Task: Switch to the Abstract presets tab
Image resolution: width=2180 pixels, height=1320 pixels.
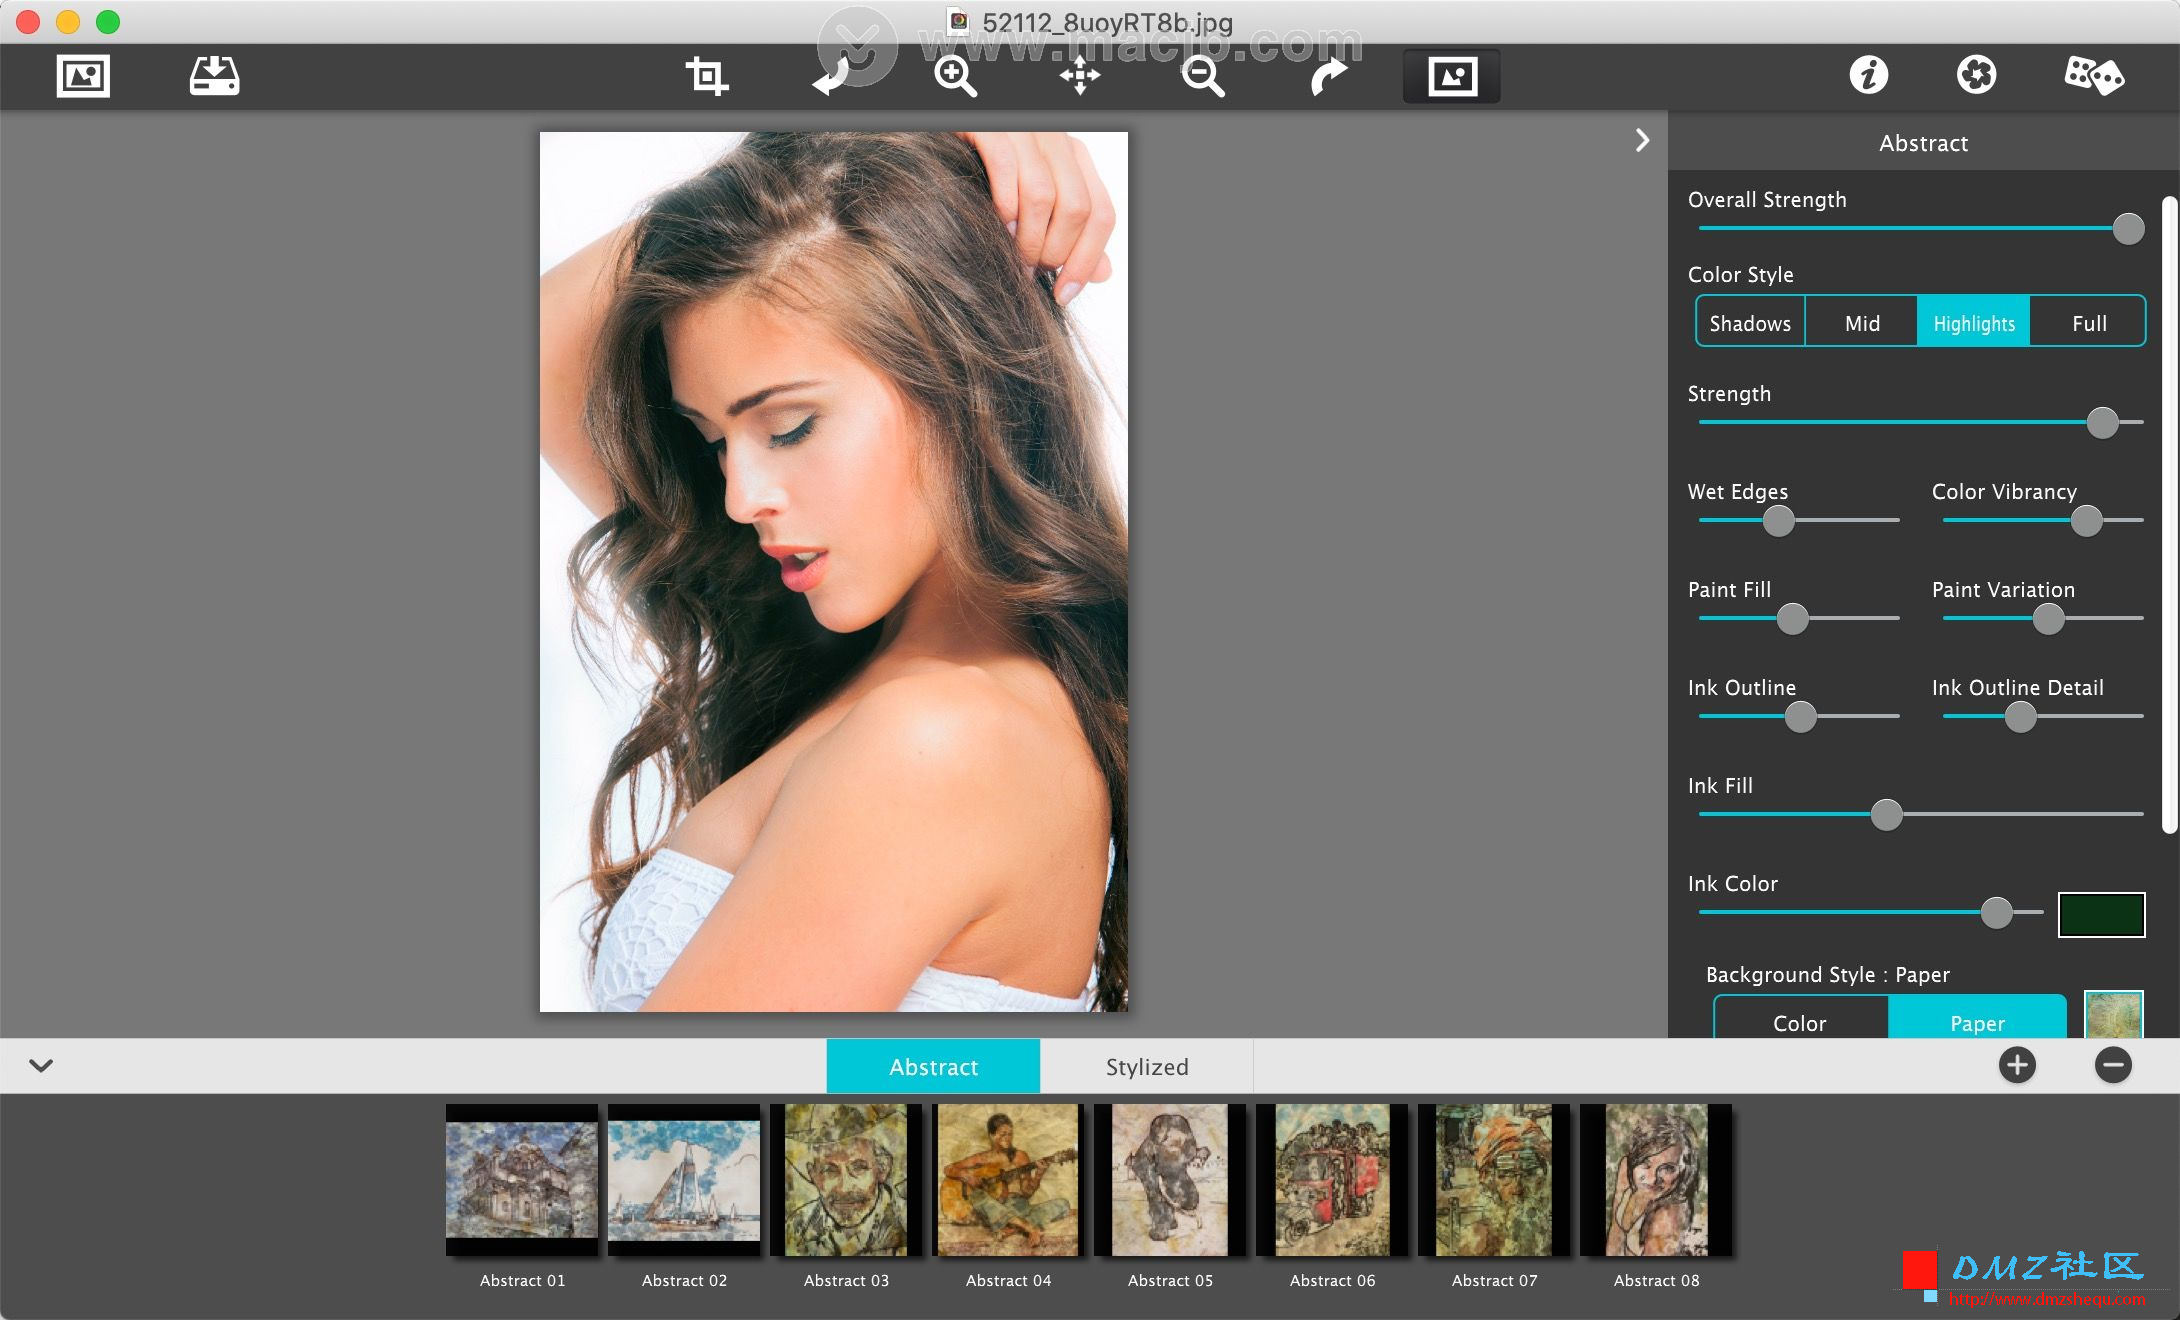Action: click(933, 1066)
